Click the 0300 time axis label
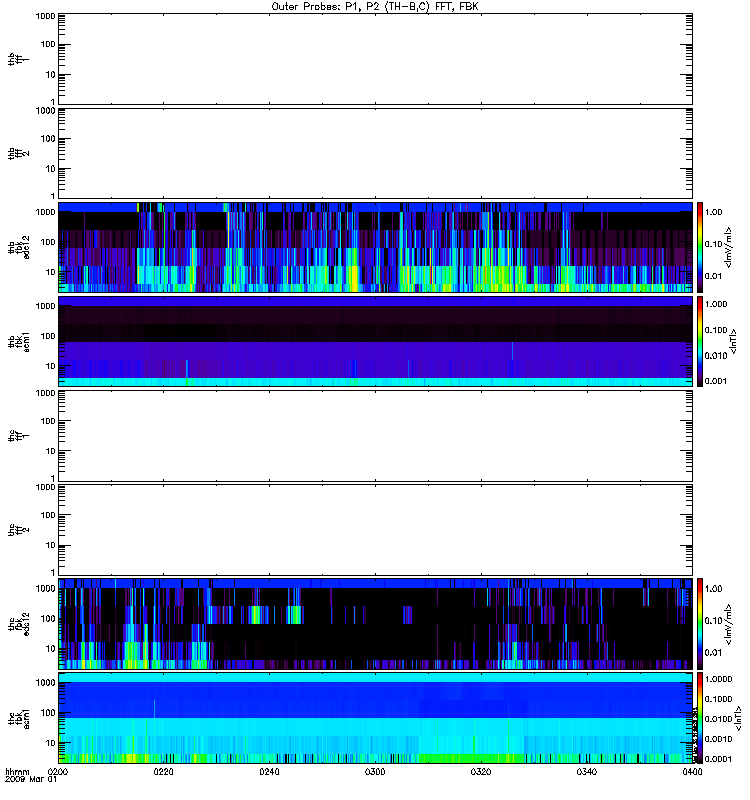Screen dimensions: 750x800 click(375, 772)
